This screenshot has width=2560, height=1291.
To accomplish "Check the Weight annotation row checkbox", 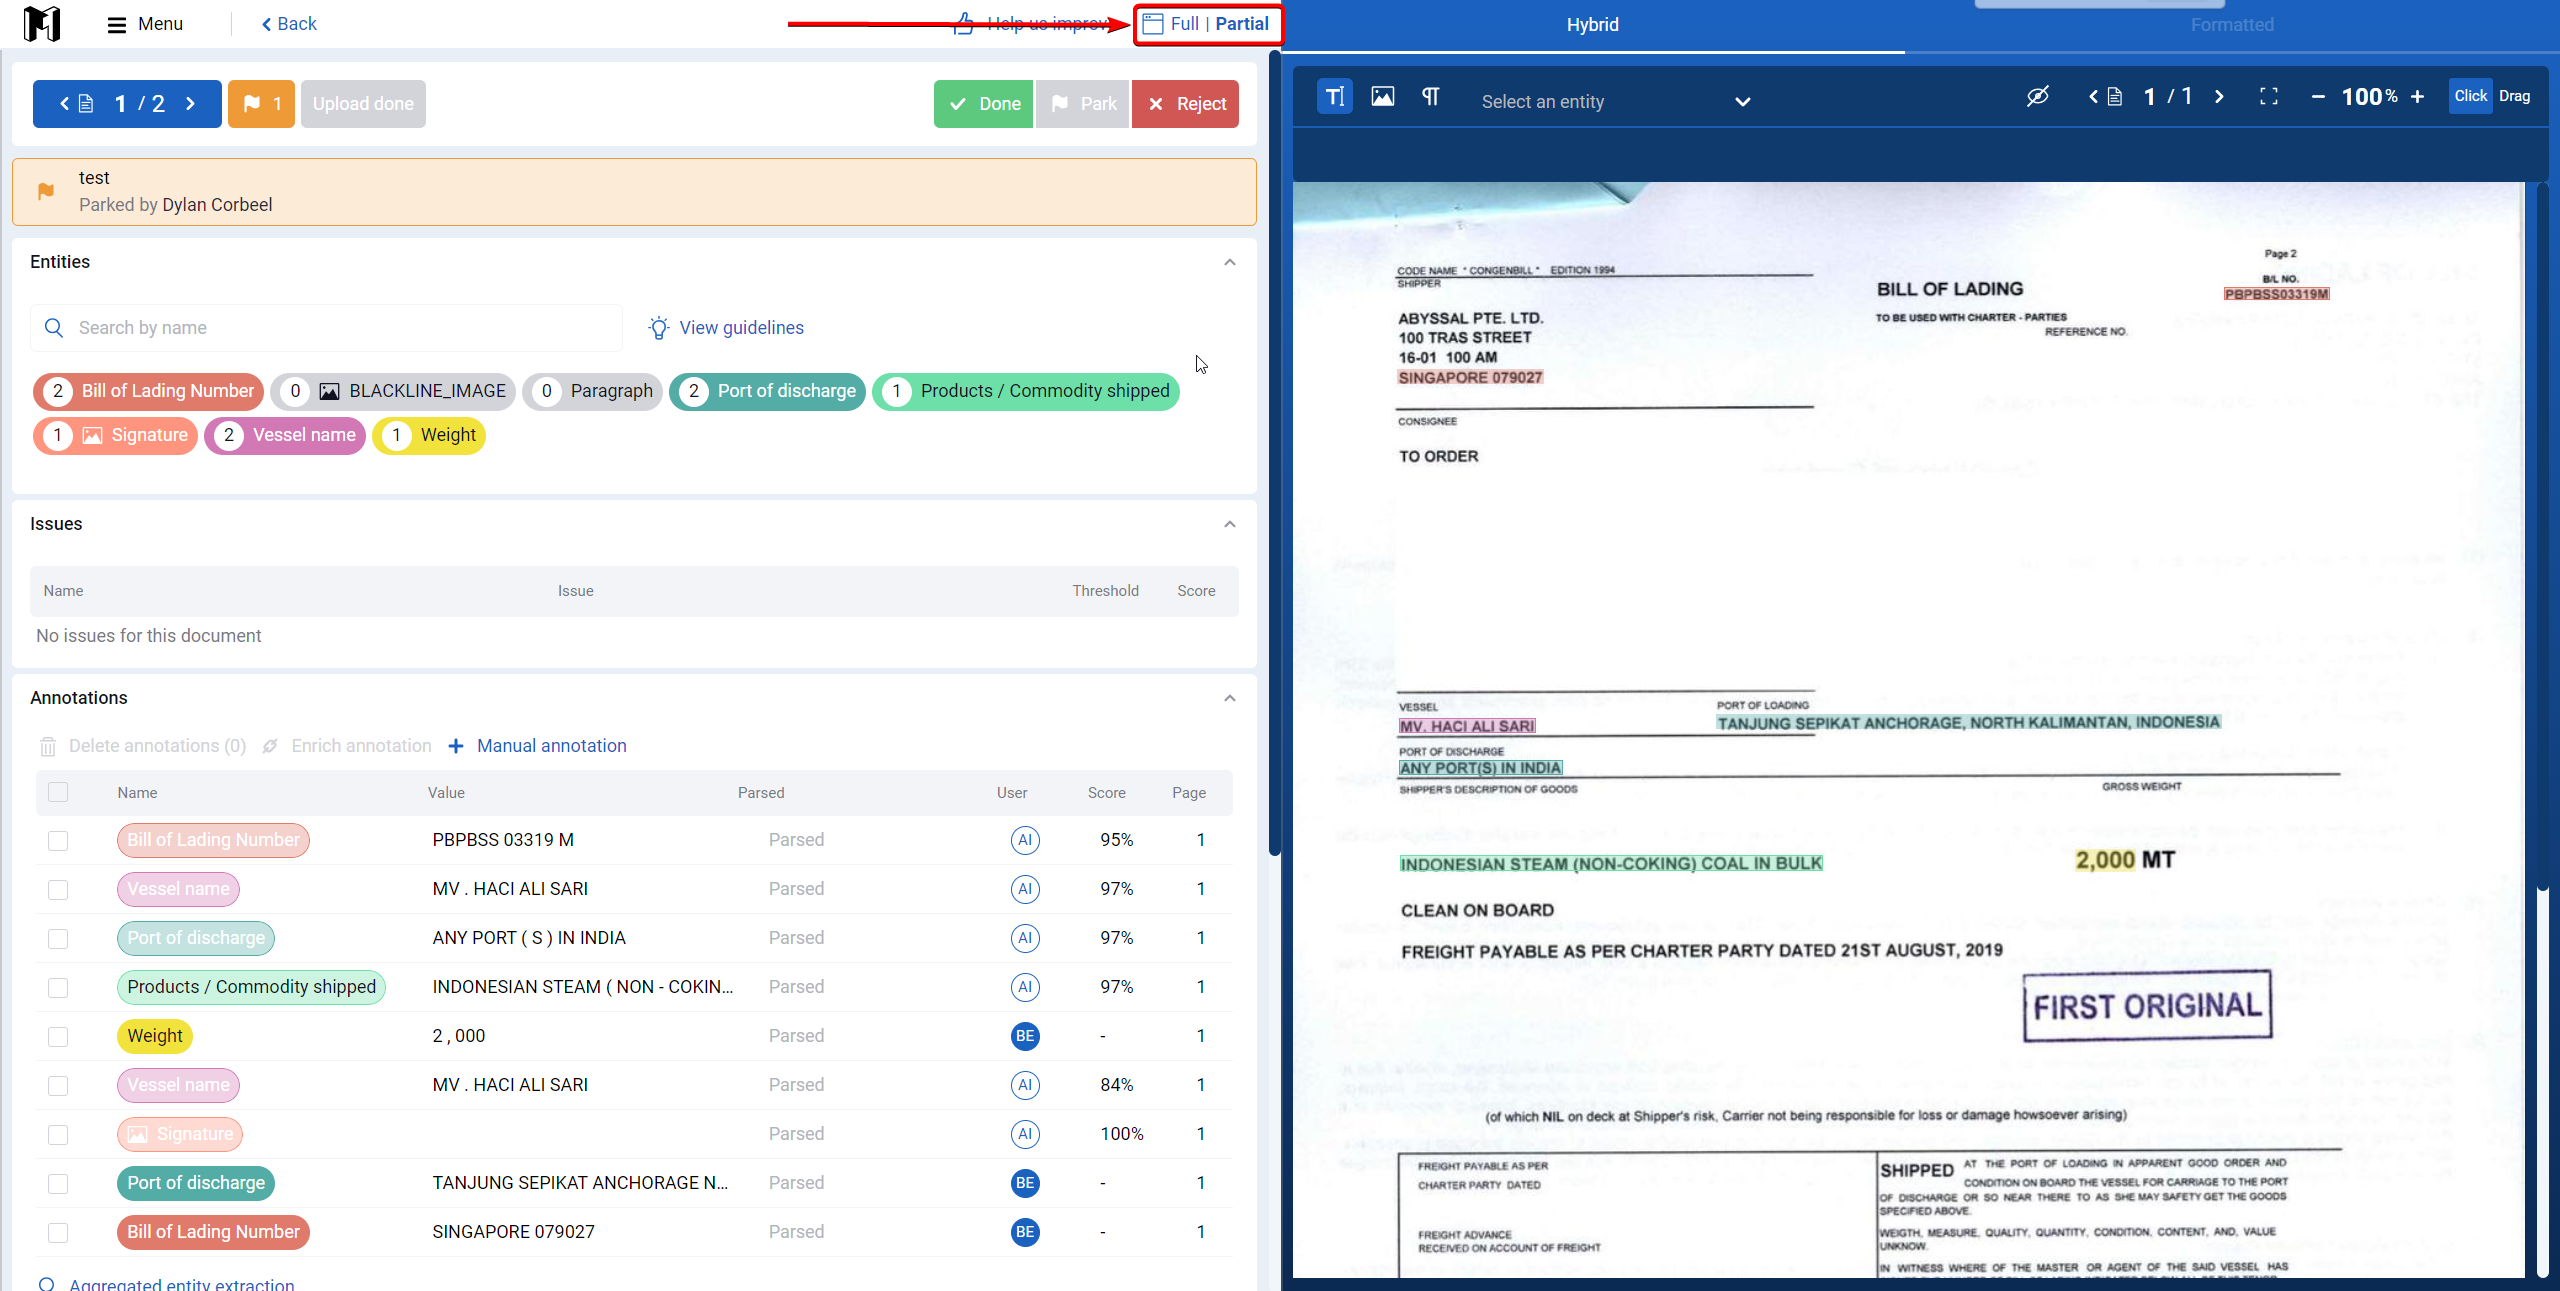I will click(58, 1036).
